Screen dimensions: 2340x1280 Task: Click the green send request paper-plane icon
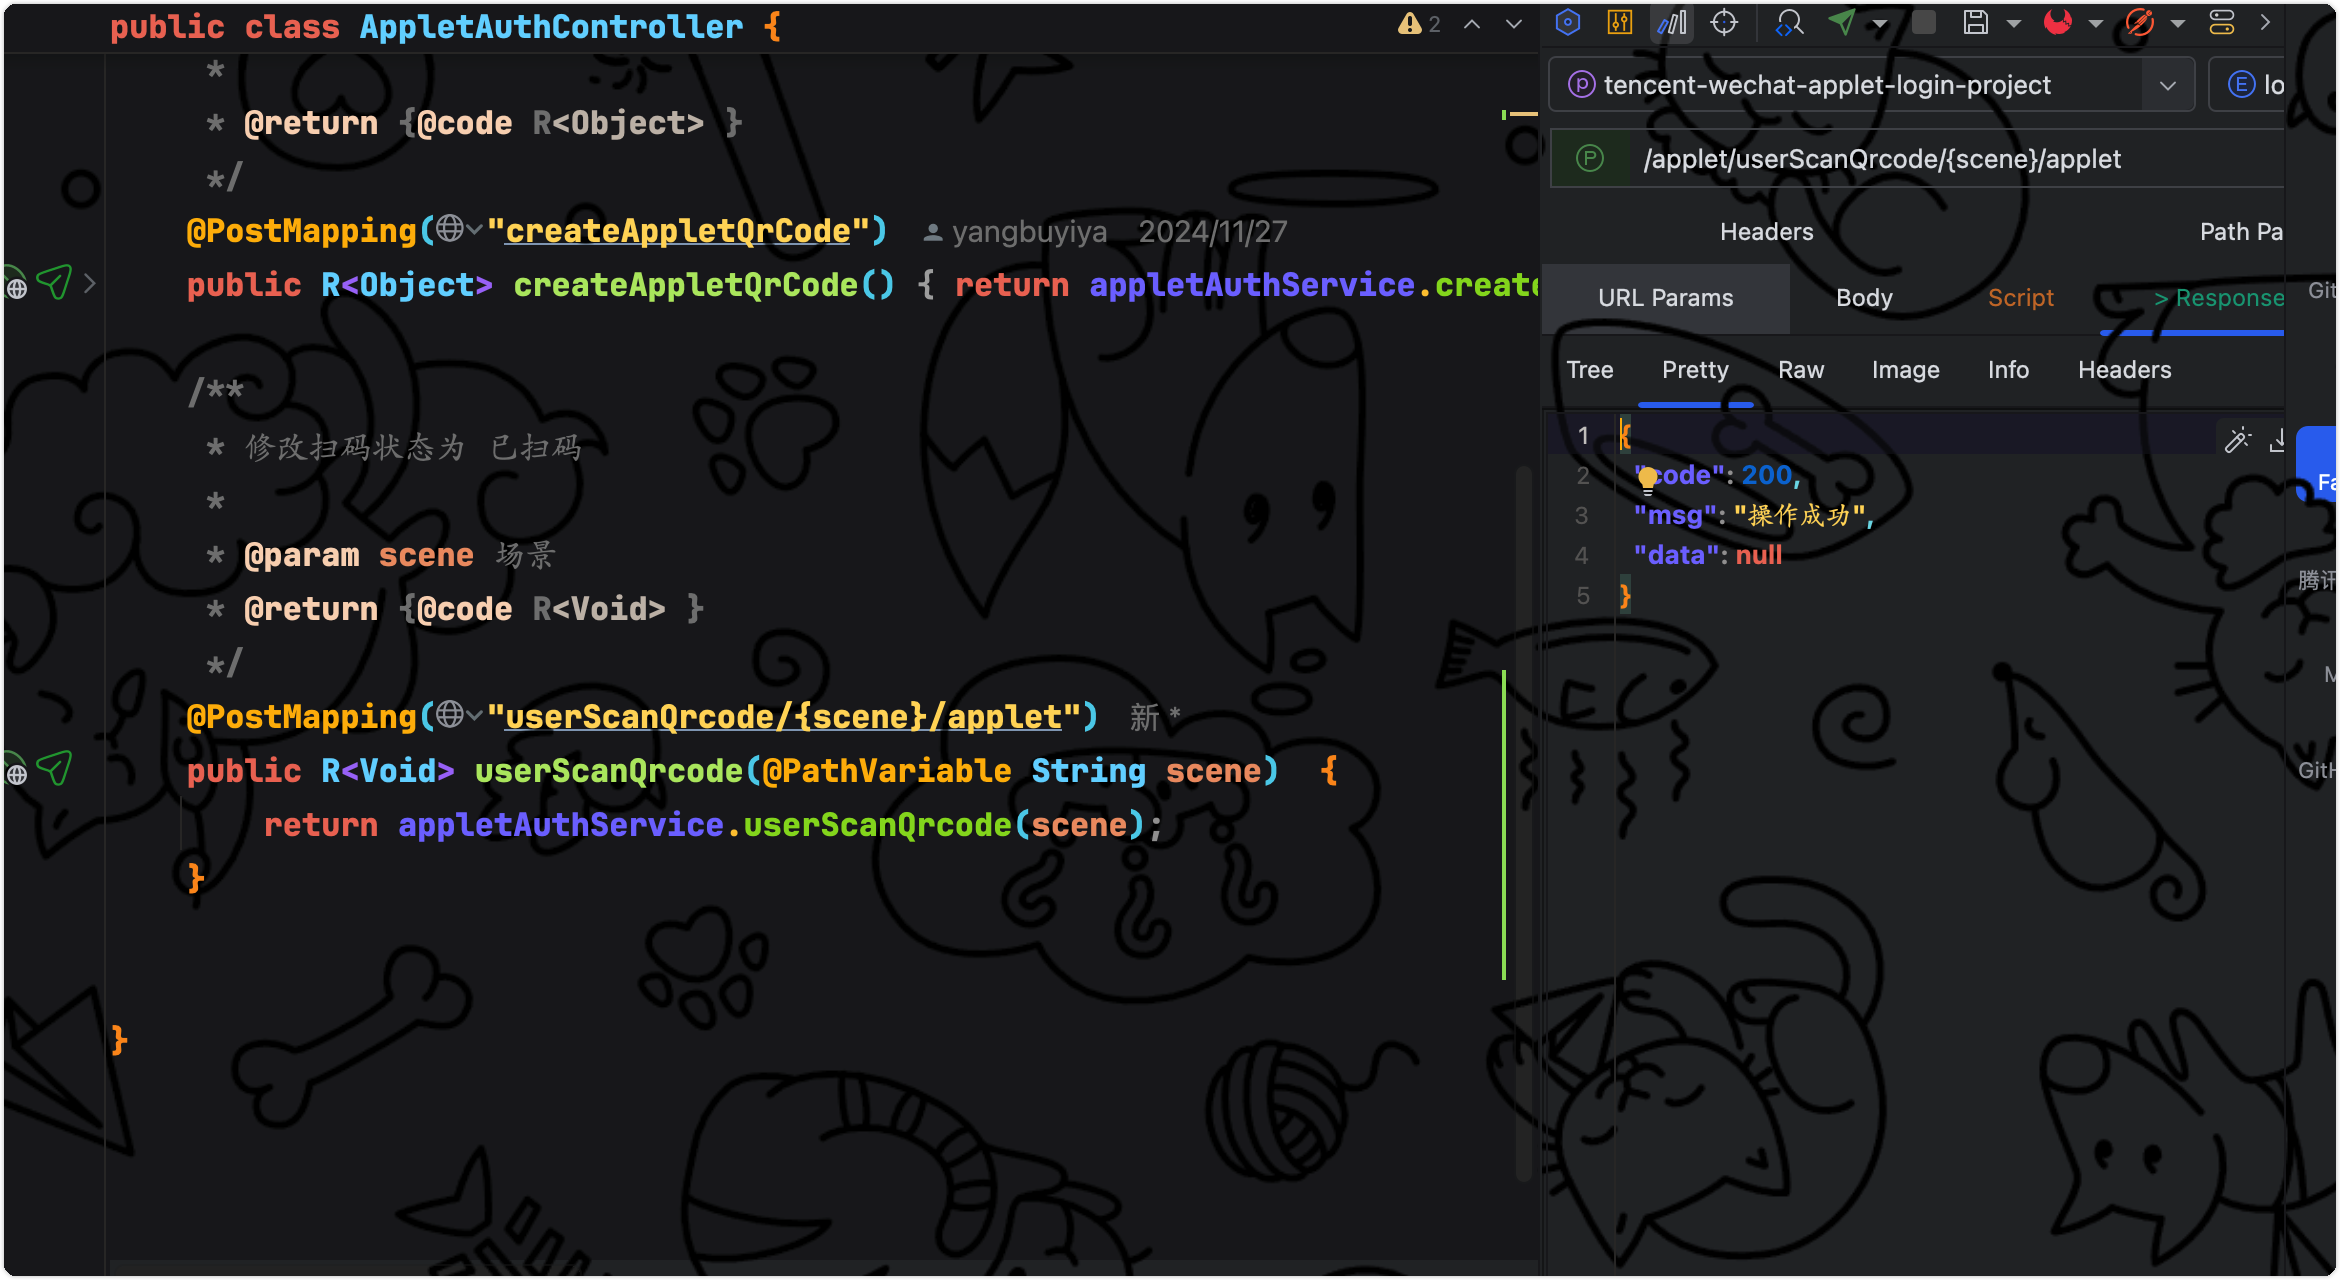1842,22
